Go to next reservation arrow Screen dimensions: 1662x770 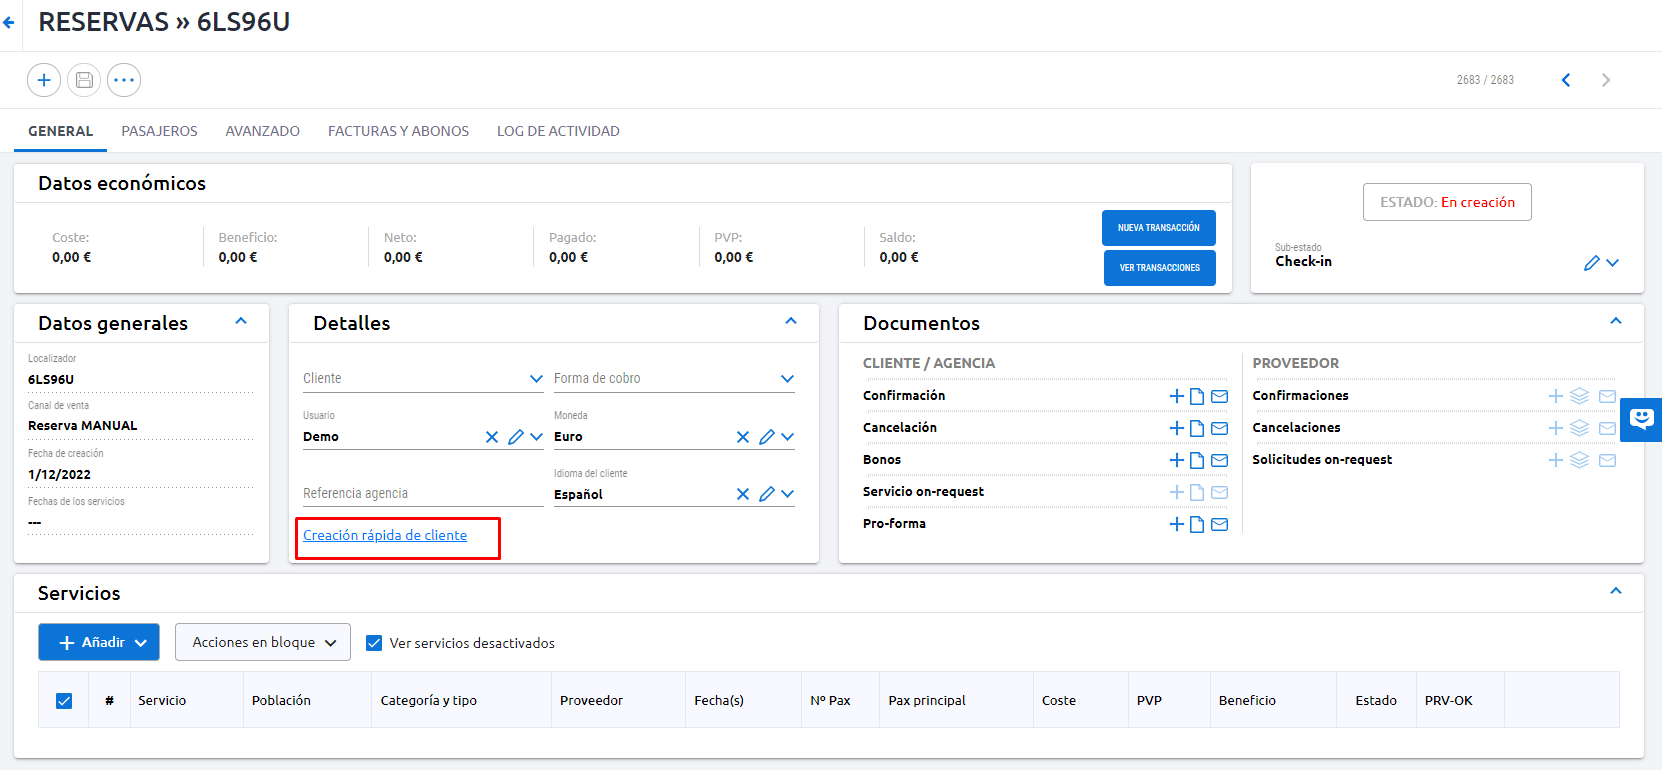tap(1606, 80)
